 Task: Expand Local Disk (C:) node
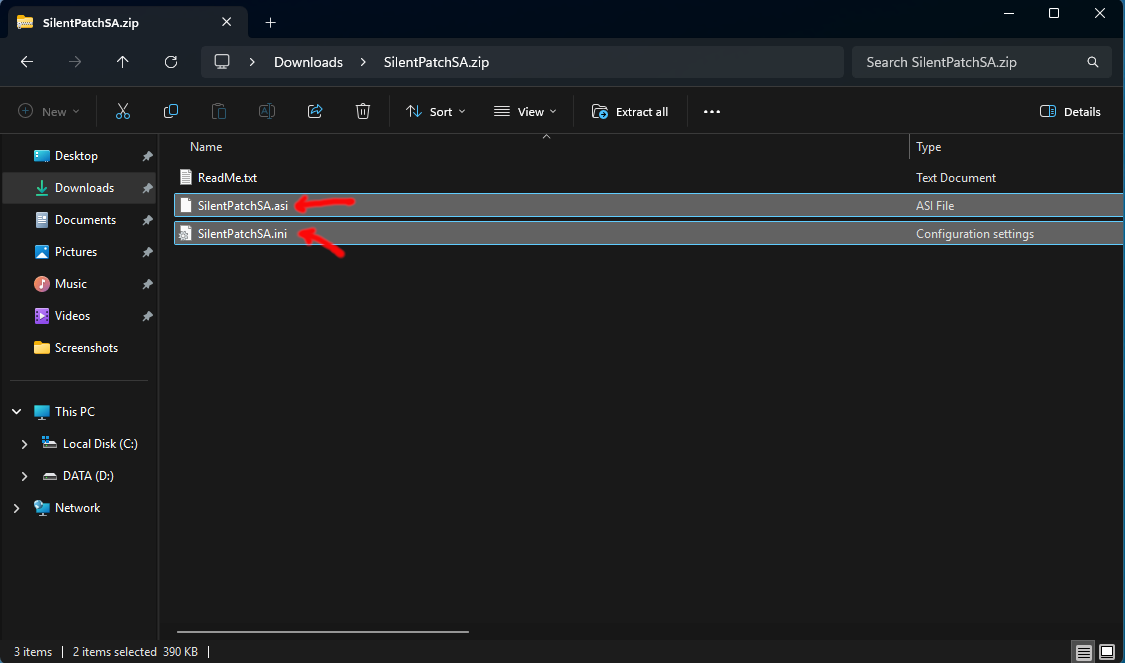coord(24,444)
